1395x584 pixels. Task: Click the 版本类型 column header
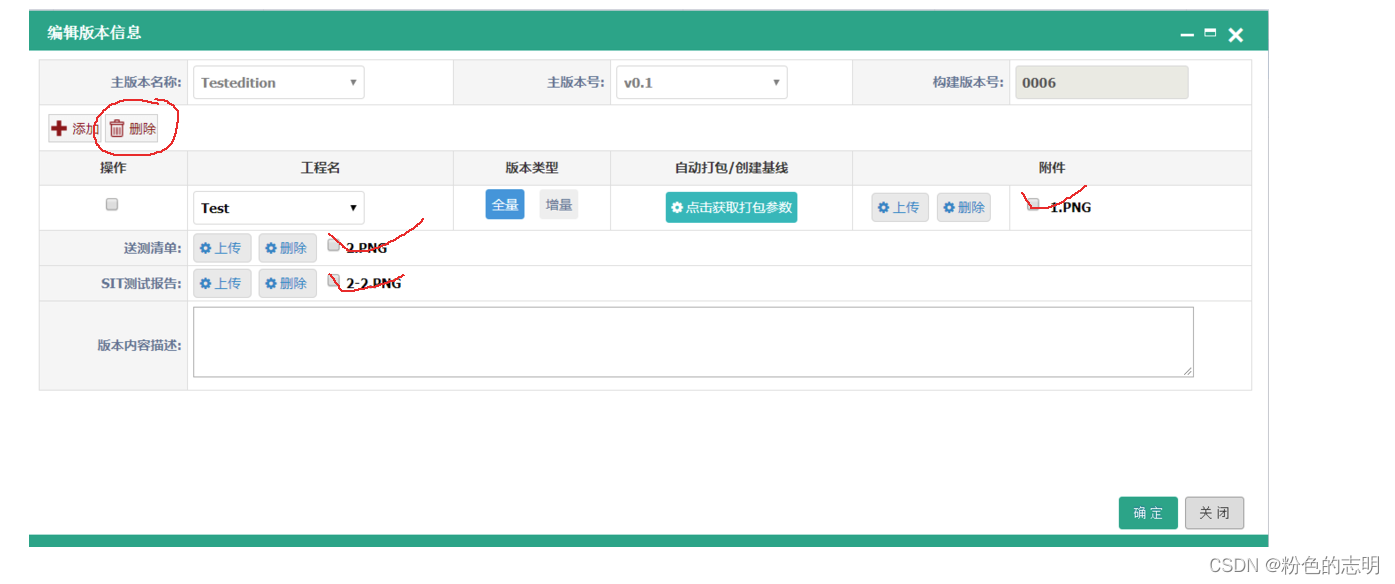pyautogui.click(x=531, y=168)
